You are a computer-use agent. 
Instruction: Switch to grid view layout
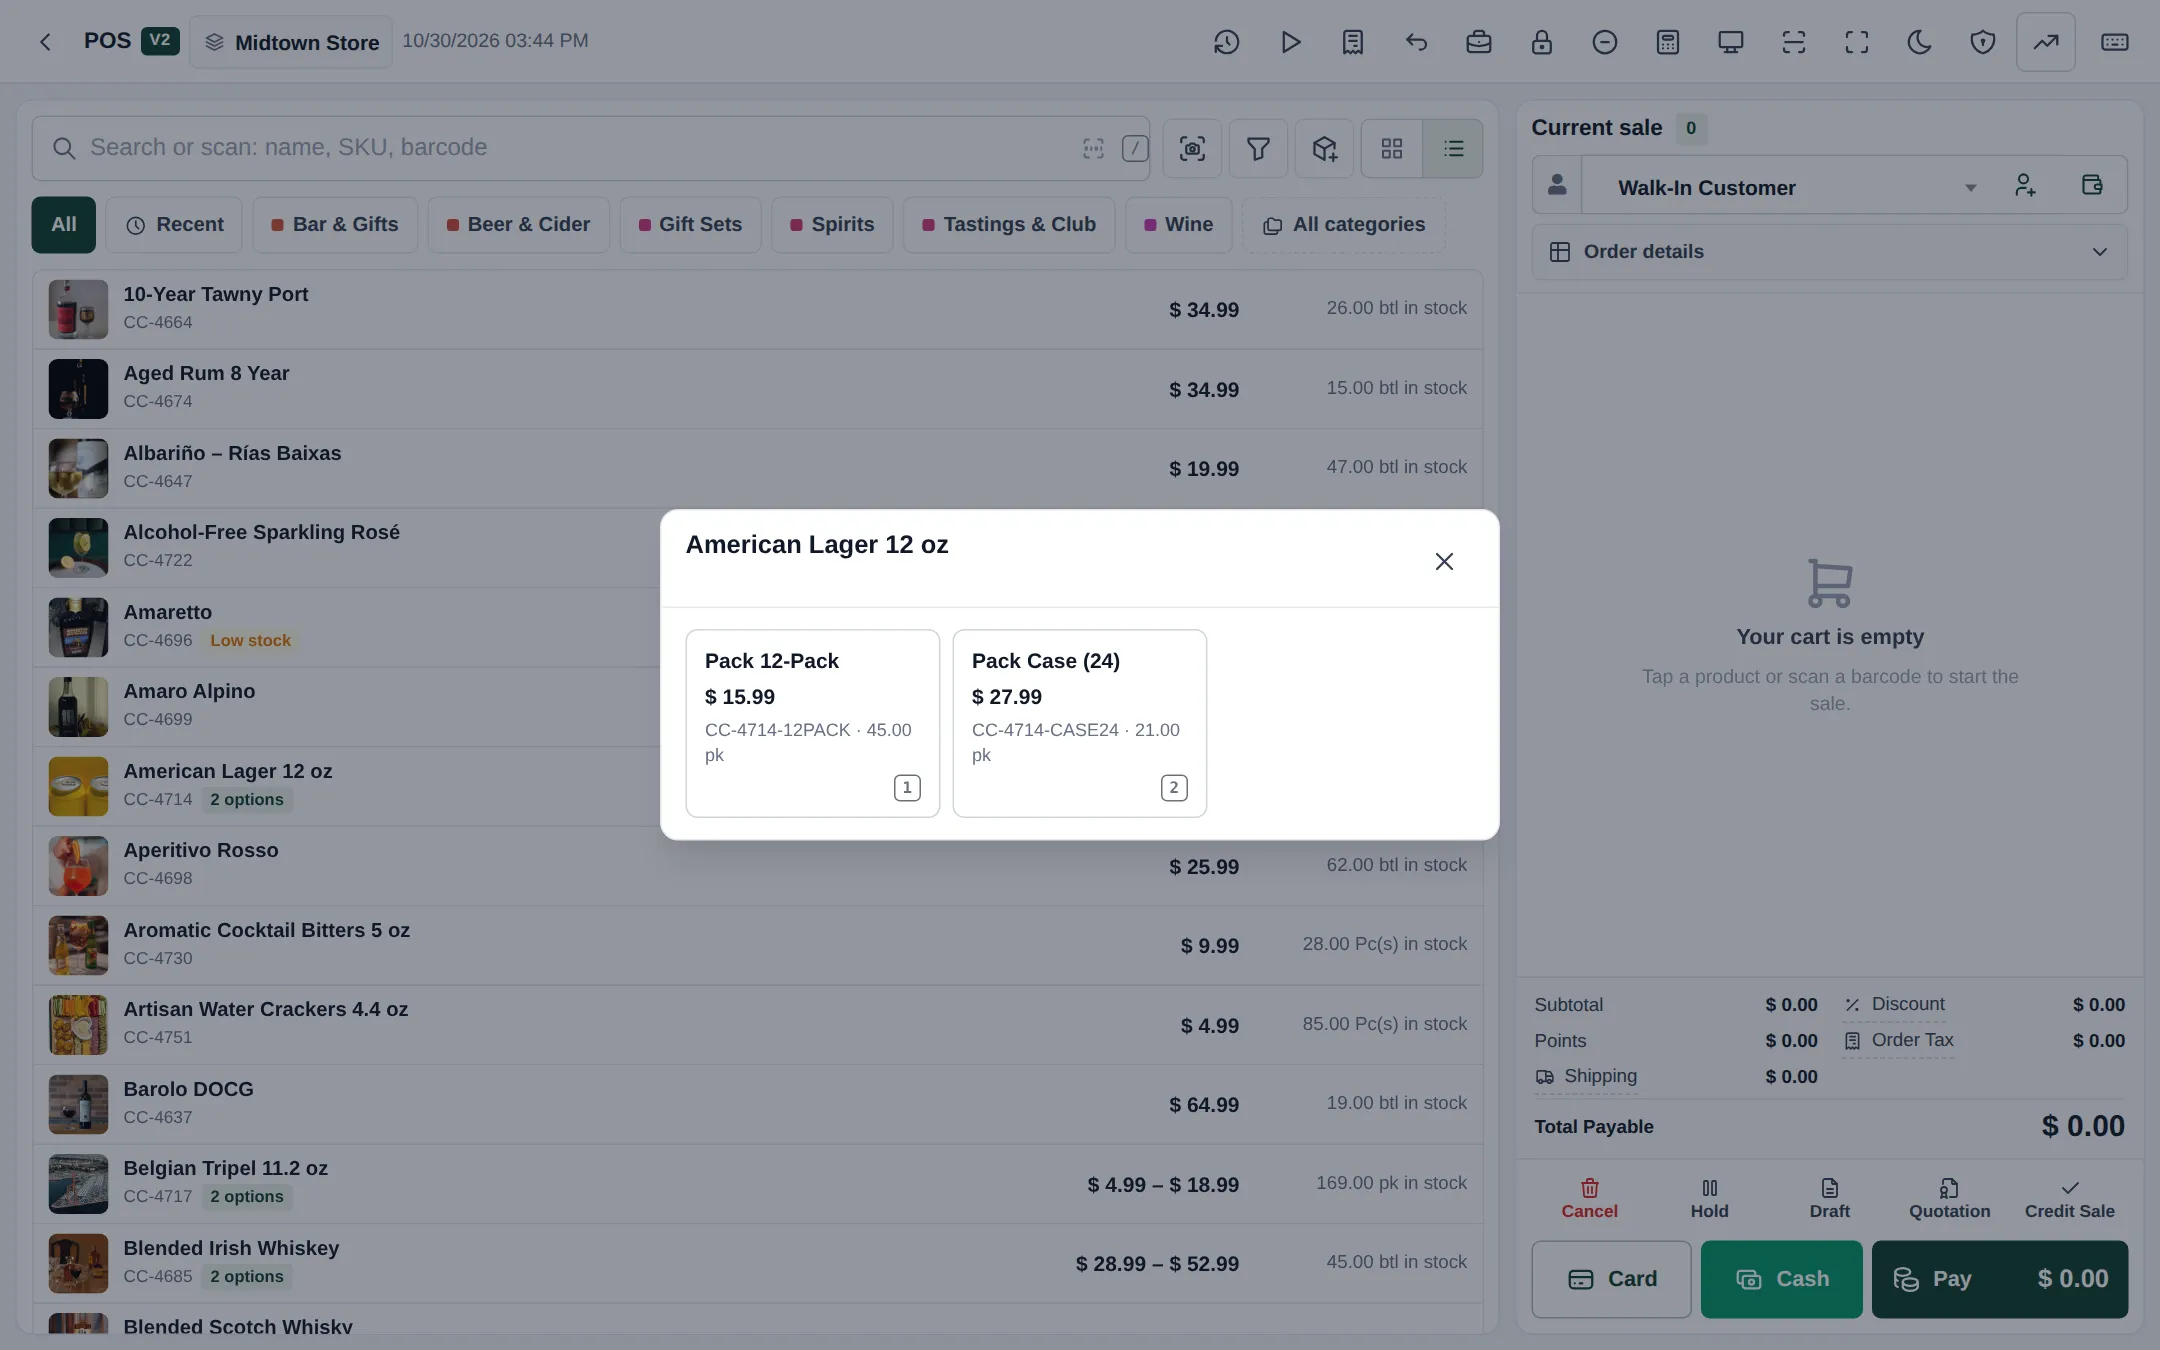(x=1392, y=149)
